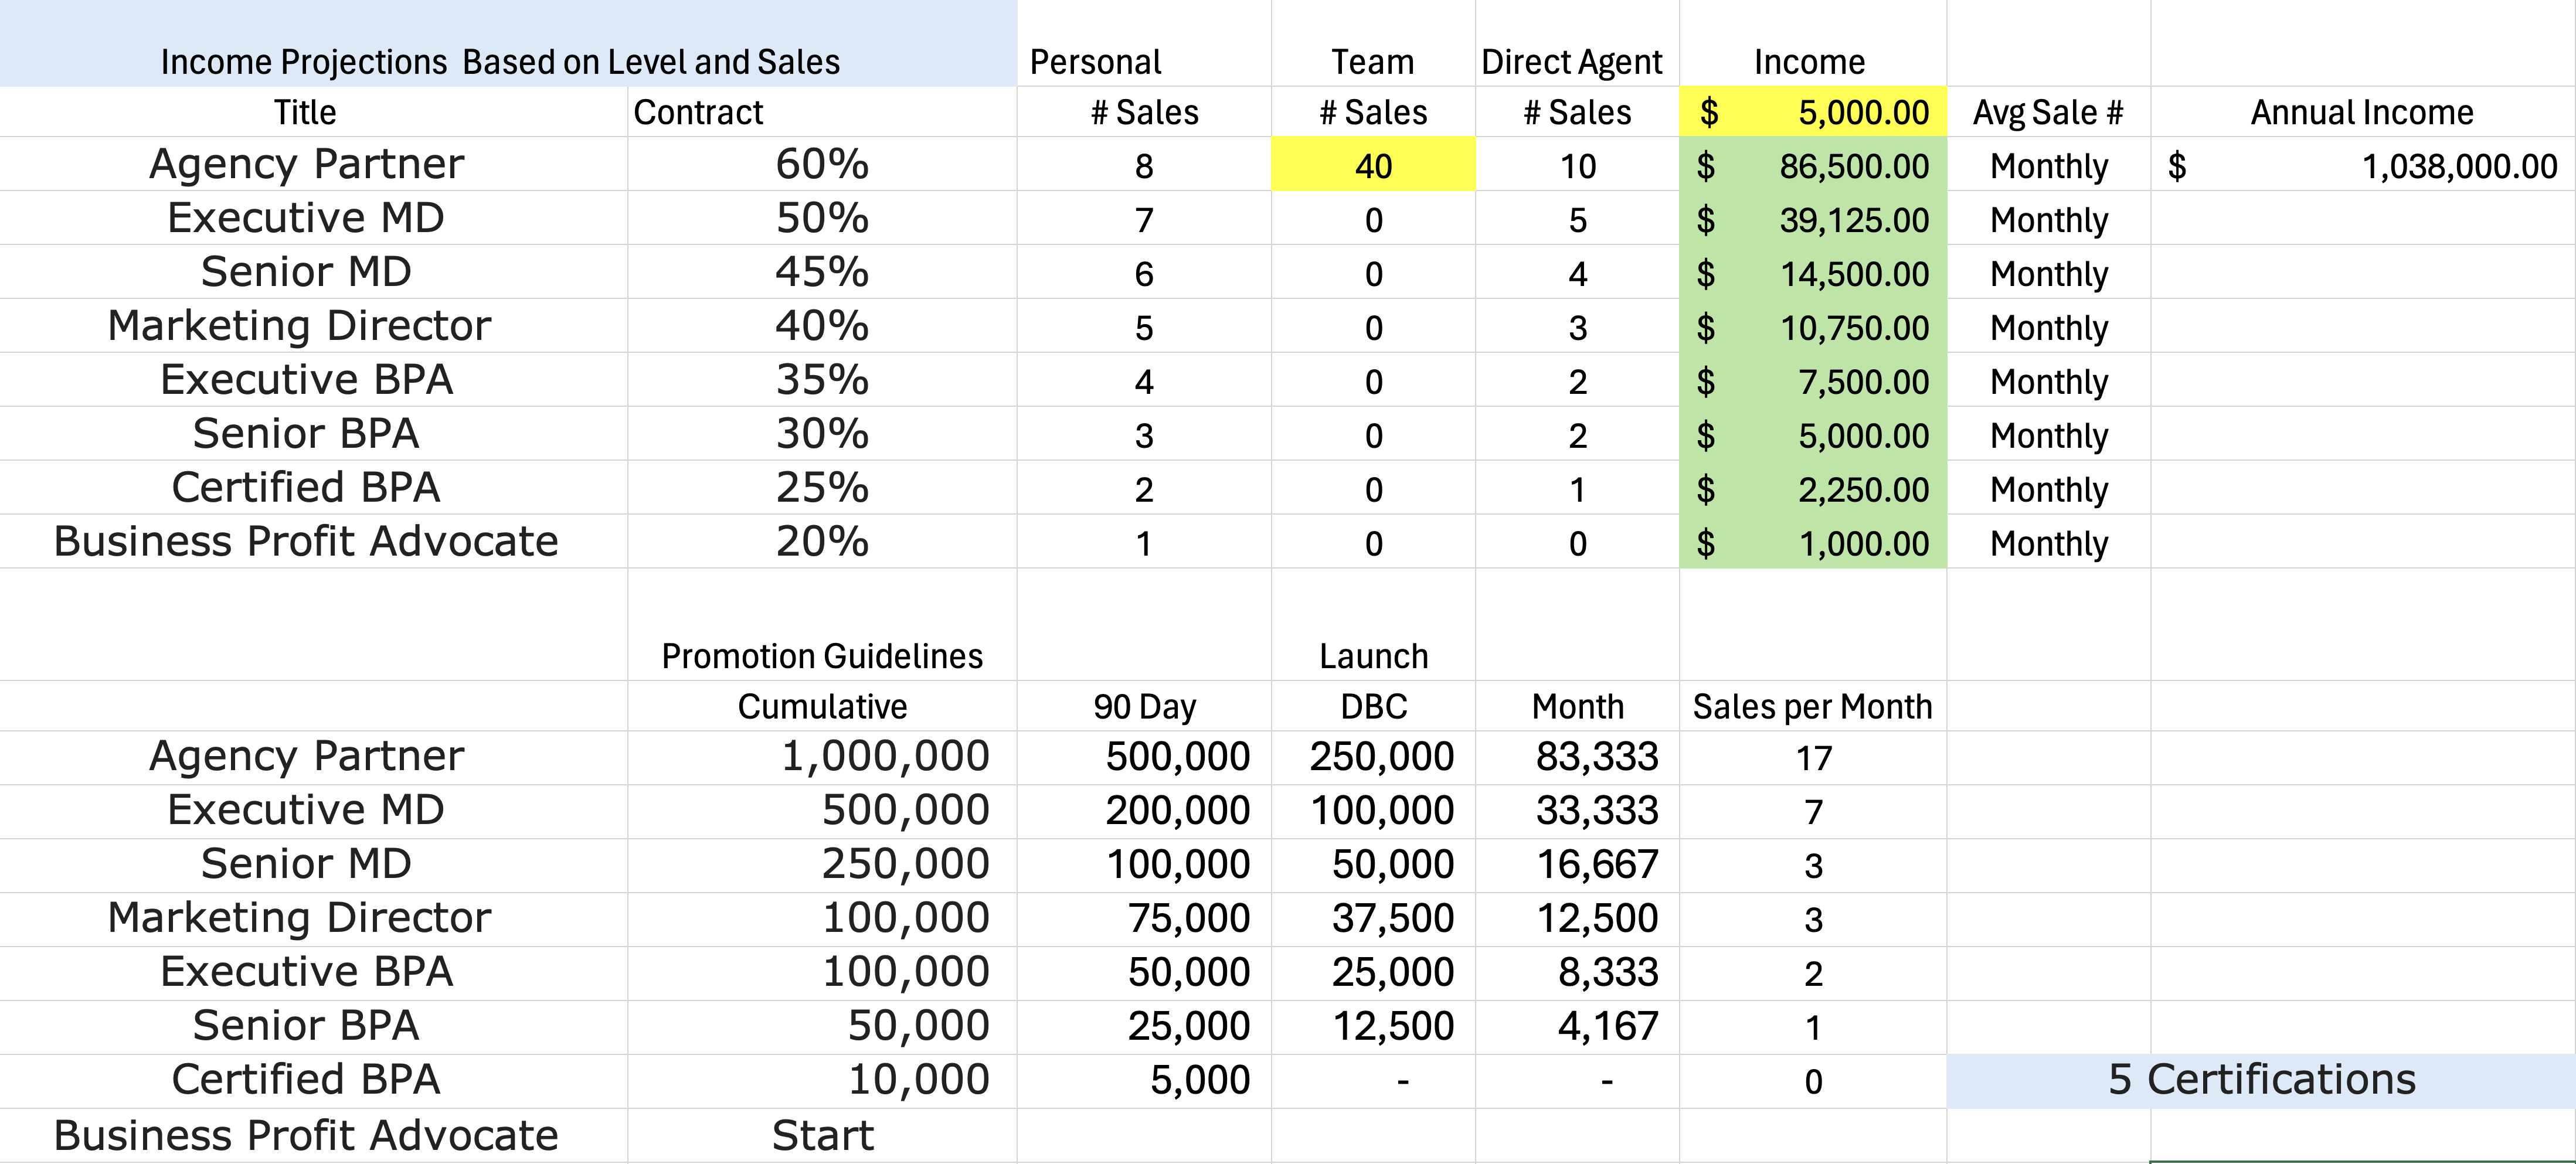Select the 5 Certifications blue cell
This screenshot has width=2576, height=1164.
pos(2261,1080)
